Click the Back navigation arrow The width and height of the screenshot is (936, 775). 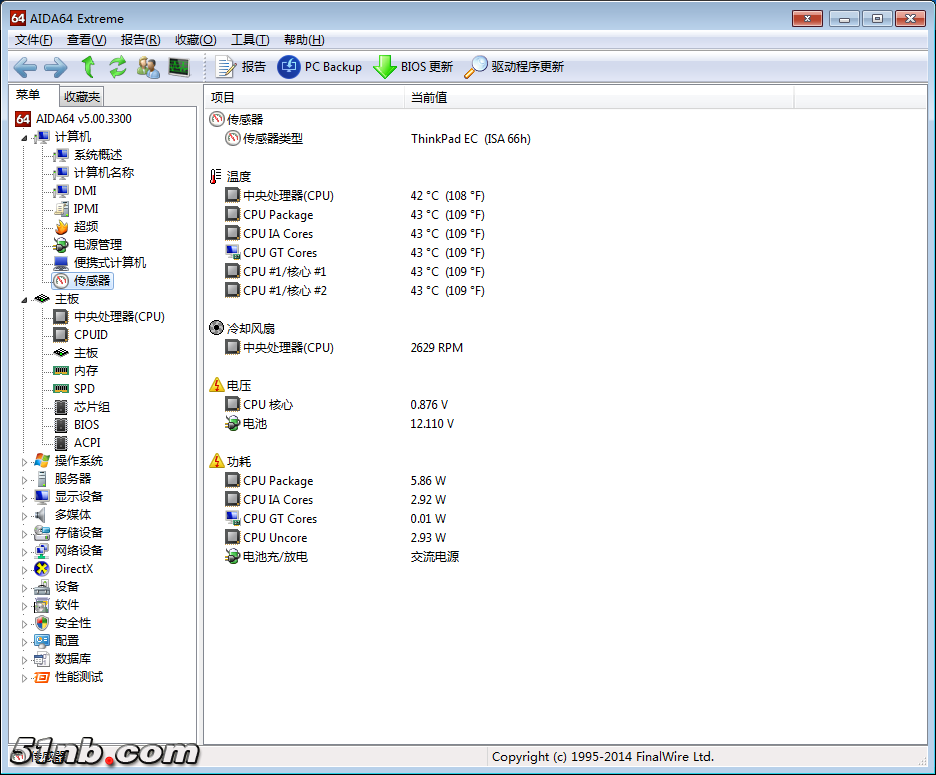pyautogui.click(x=25, y=67)
